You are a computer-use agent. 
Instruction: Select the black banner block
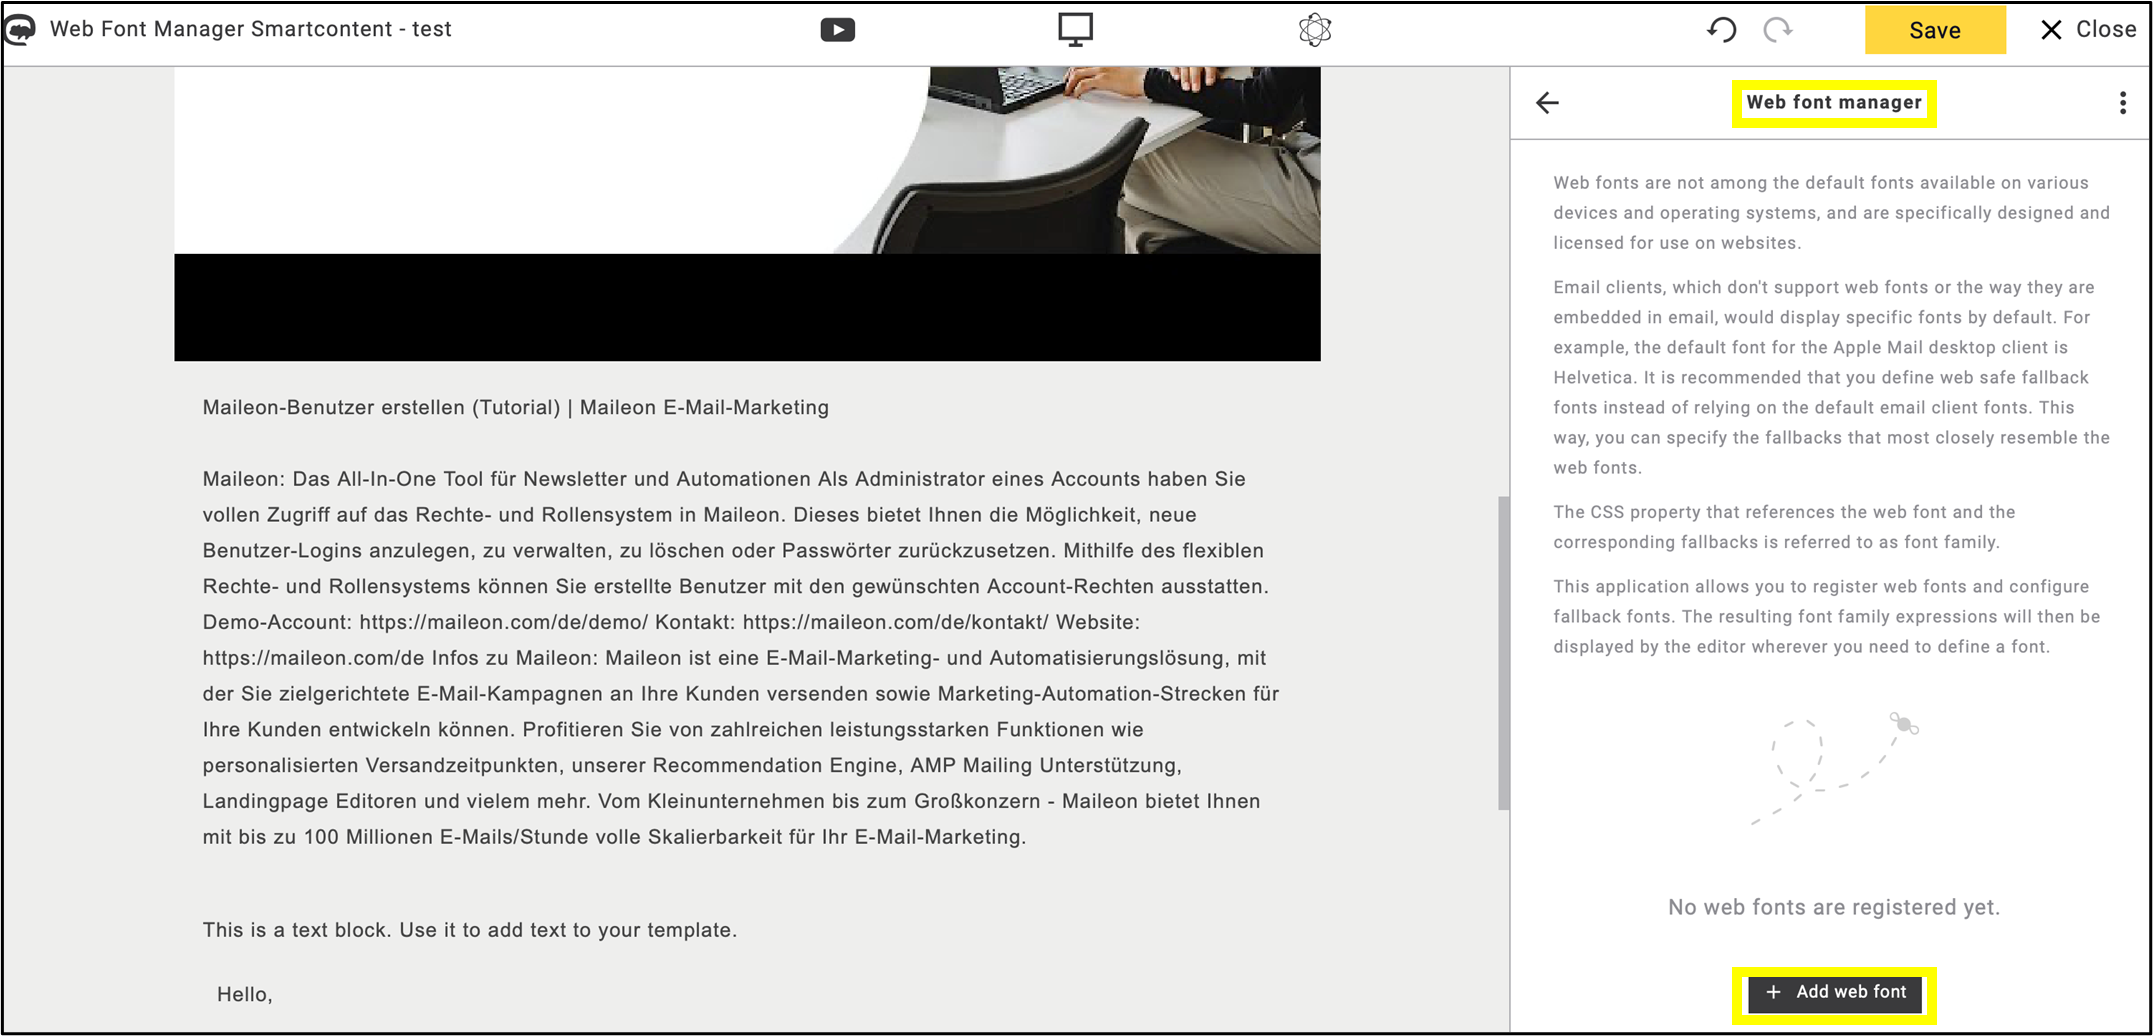747,307
